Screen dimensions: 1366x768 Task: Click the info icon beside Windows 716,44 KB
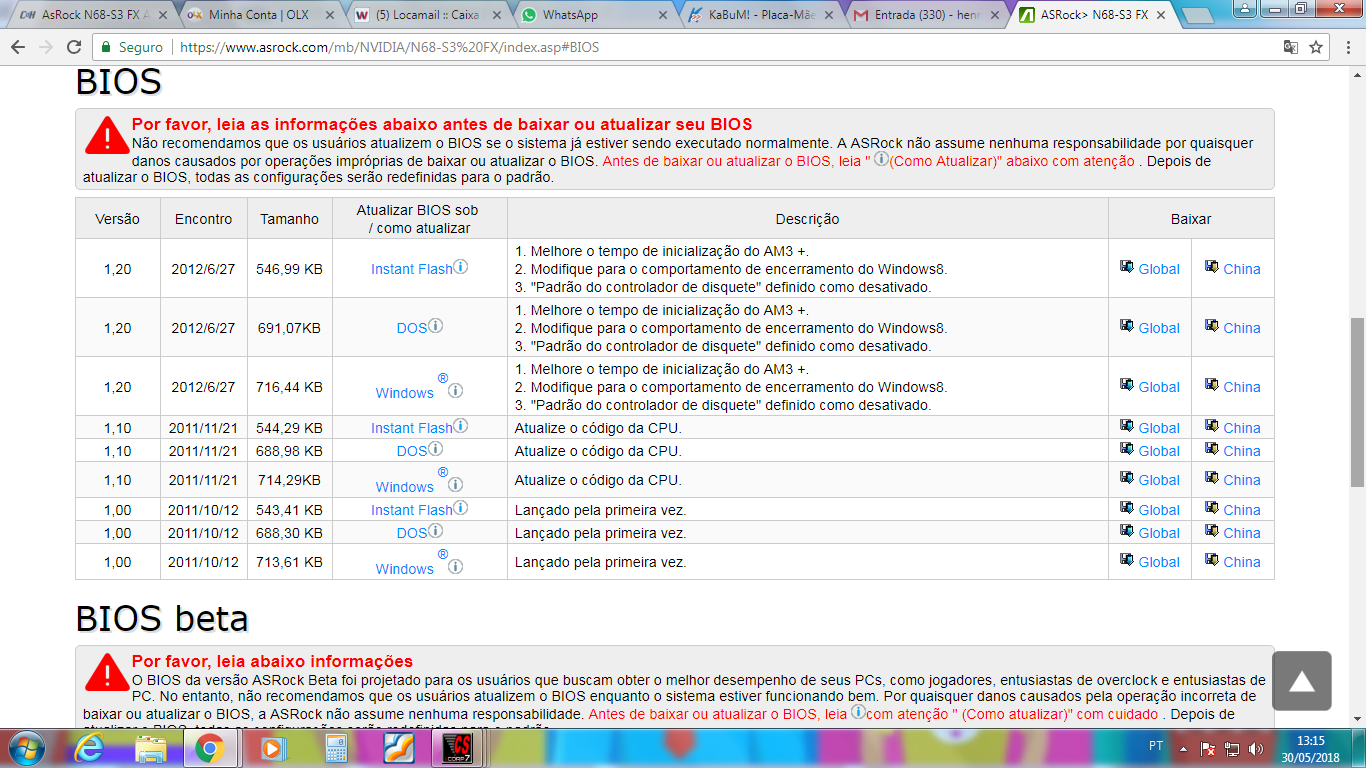(x=455, y=391)
